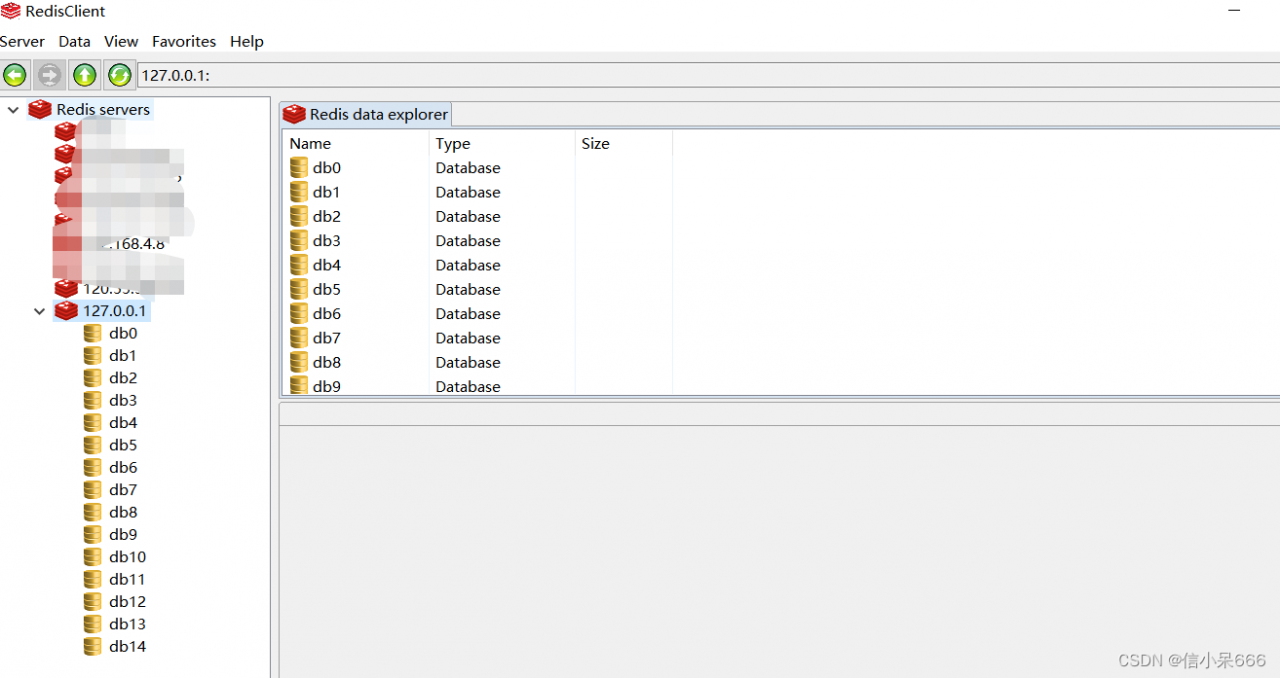This screenshot has width=1280, height=678.
Task: Select db9 label in server tree
Action: point(123,535)
